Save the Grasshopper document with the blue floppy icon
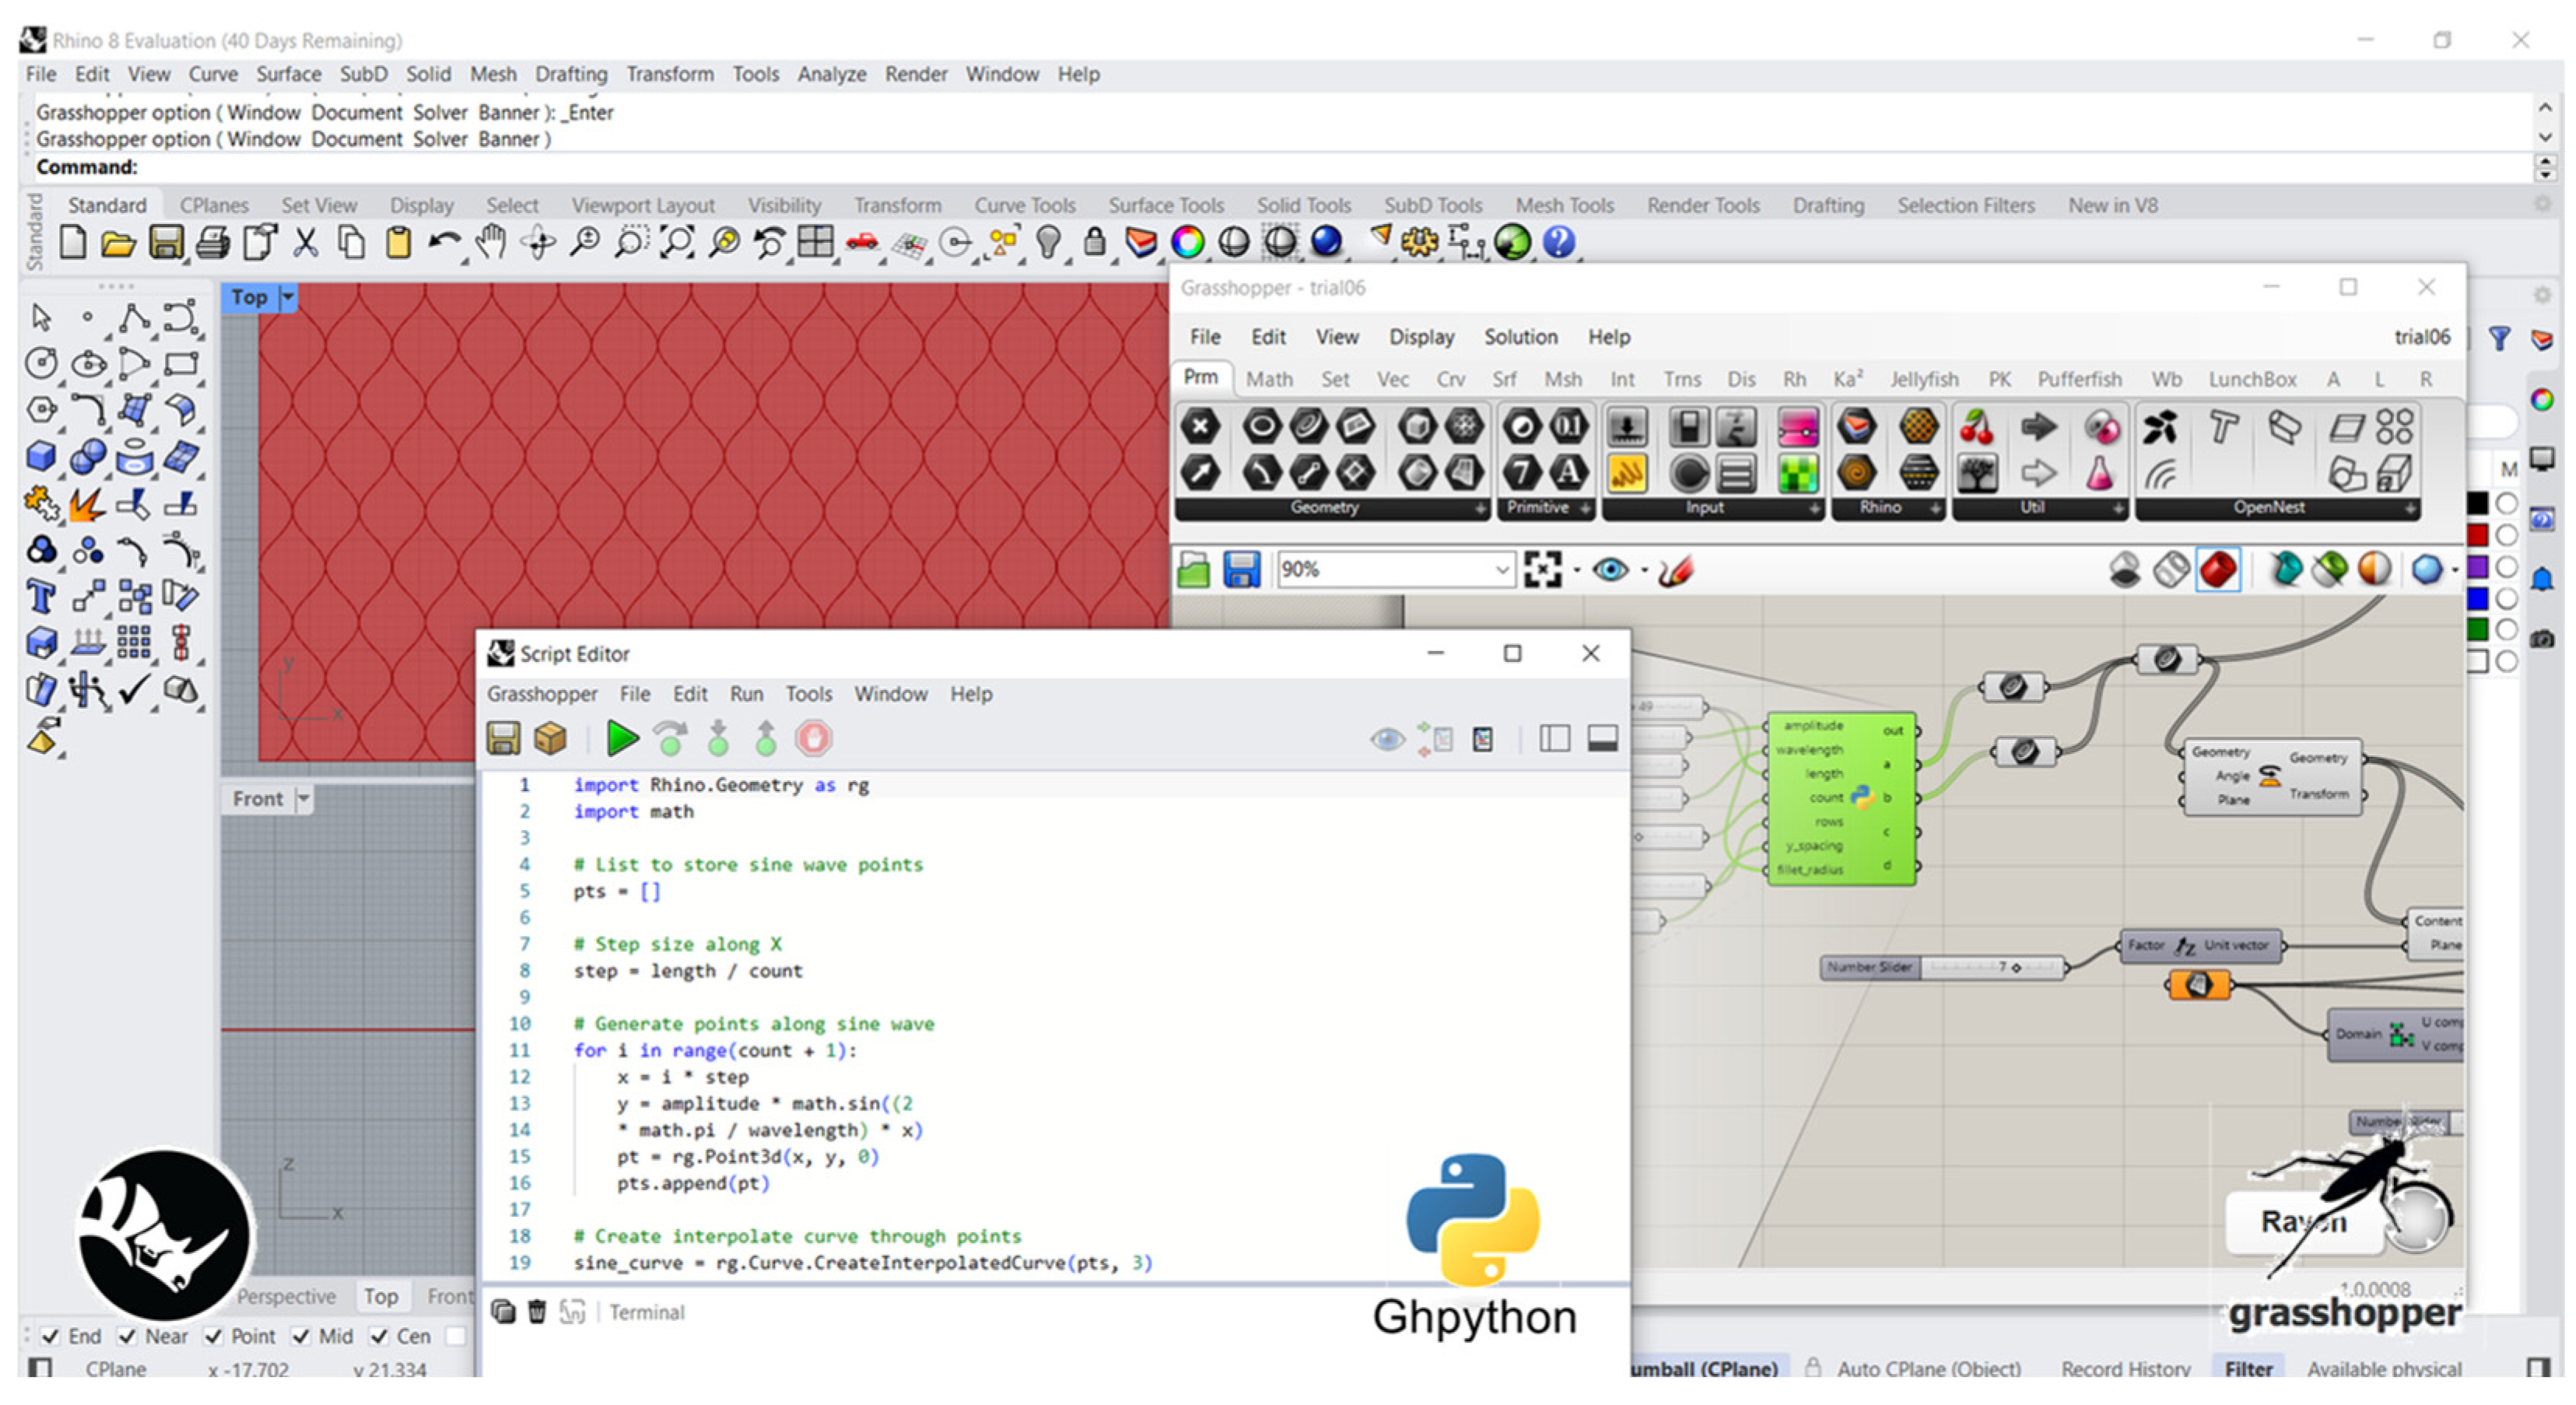 point(1241,570)
